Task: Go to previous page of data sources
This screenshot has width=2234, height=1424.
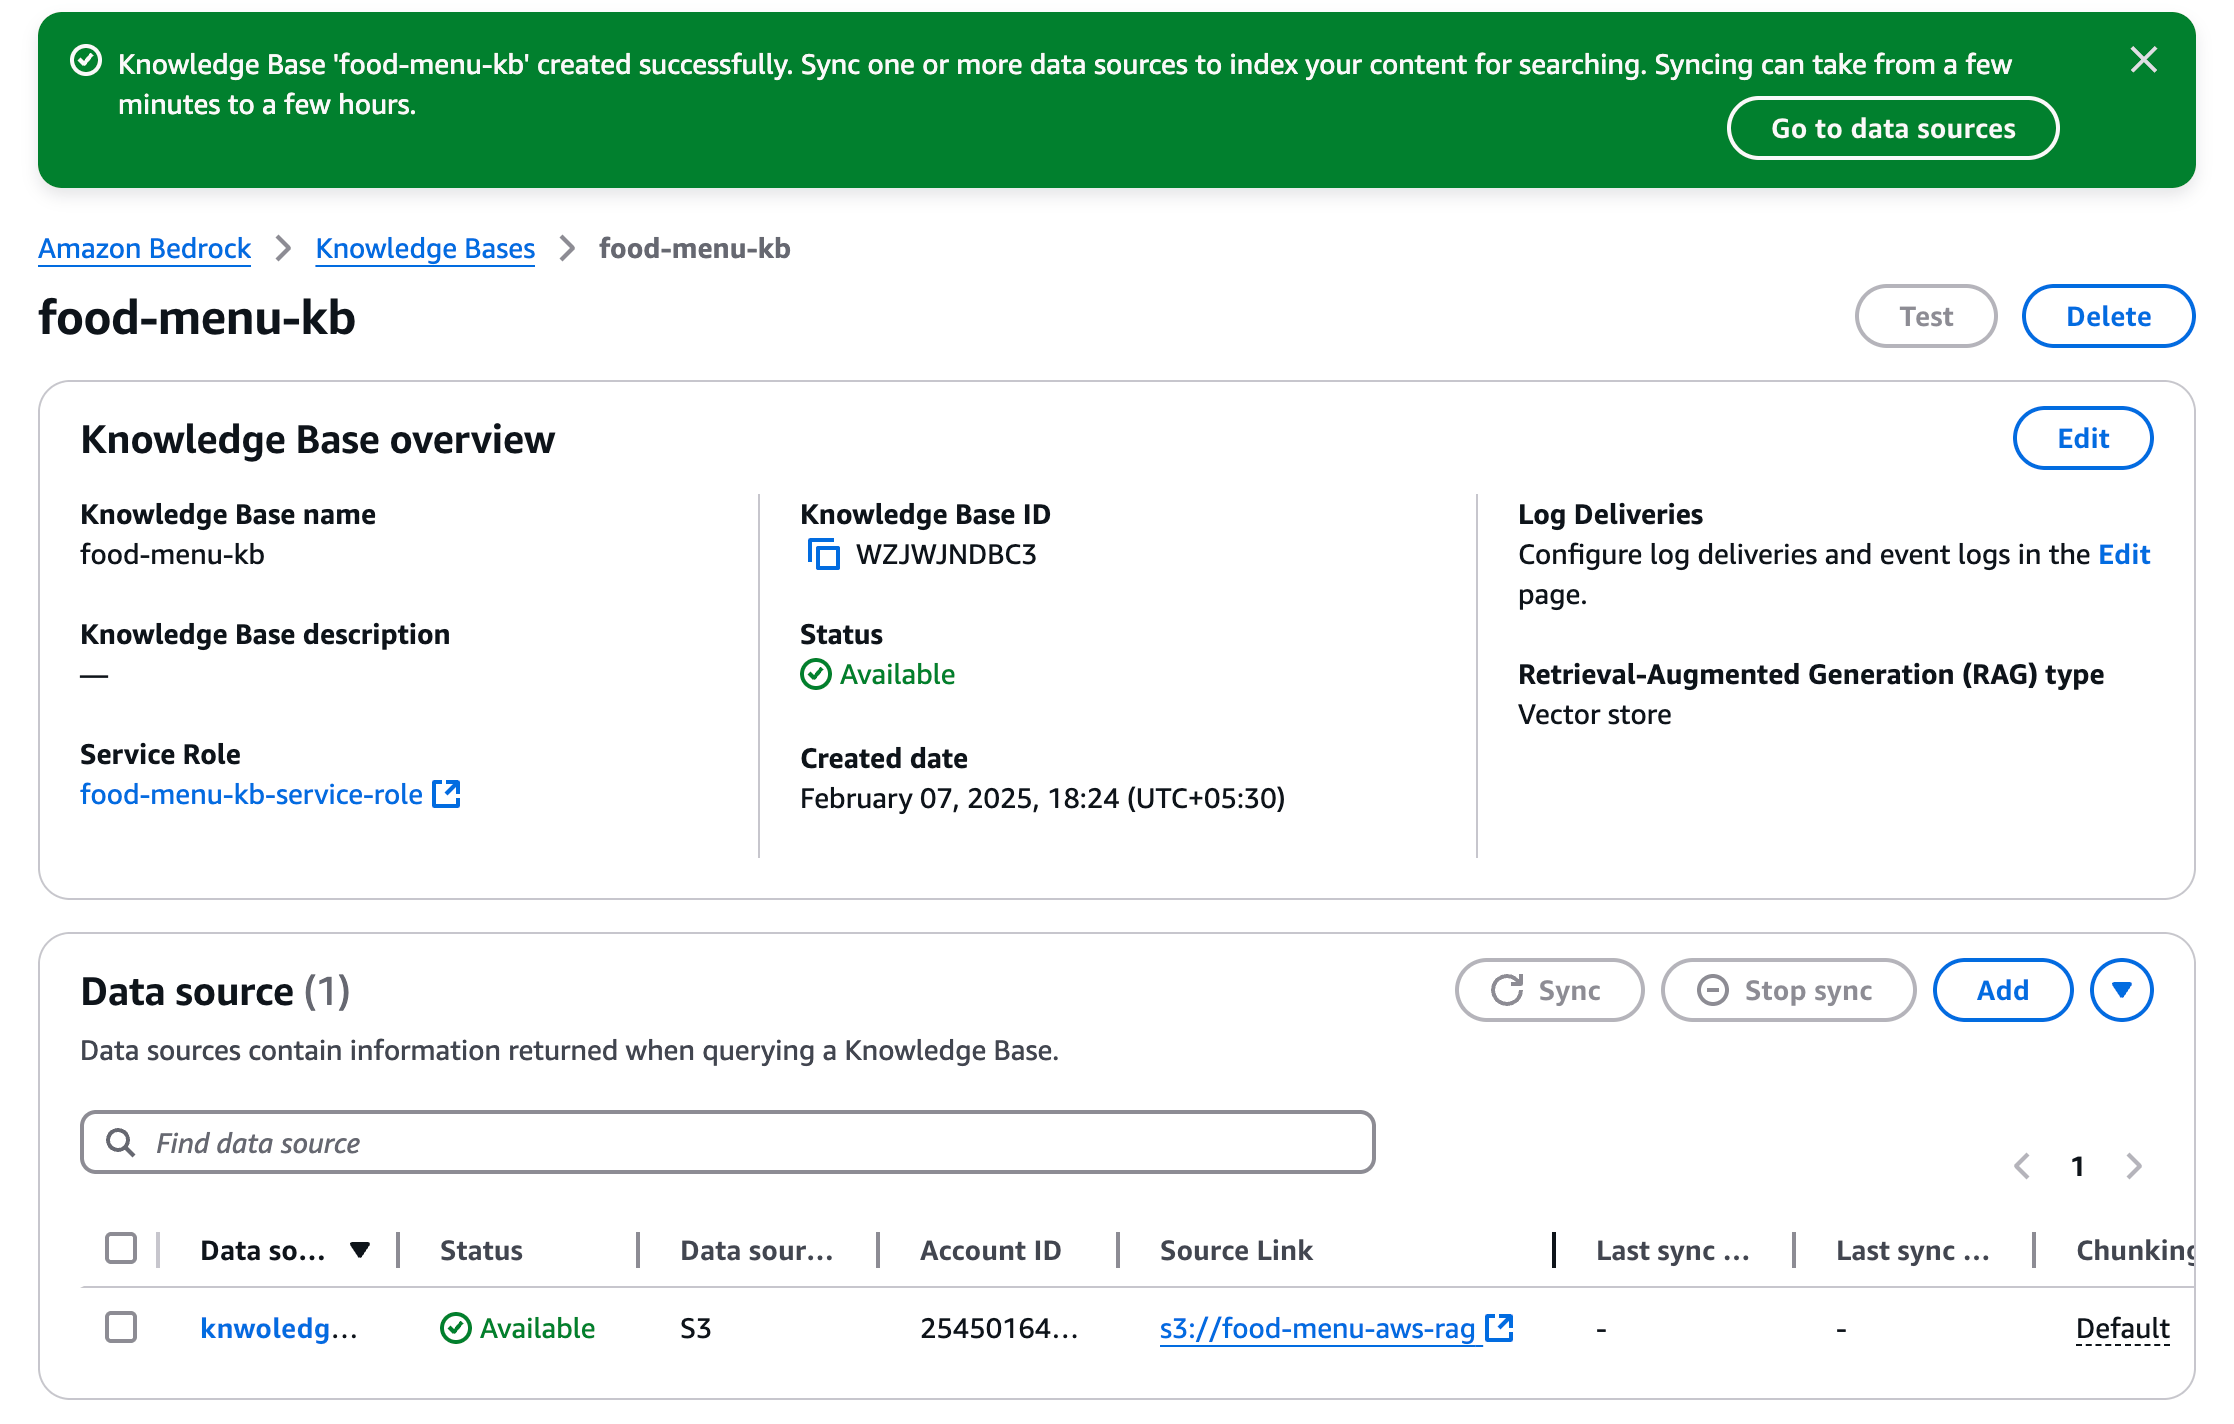Action: pyautogui.click(x=2022, y=1166)
